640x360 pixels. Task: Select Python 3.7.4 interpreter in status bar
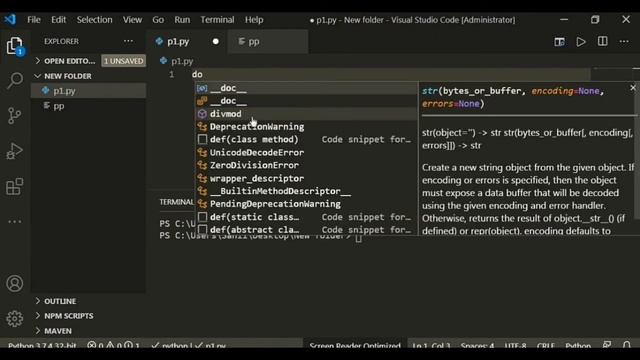(42, 346)
